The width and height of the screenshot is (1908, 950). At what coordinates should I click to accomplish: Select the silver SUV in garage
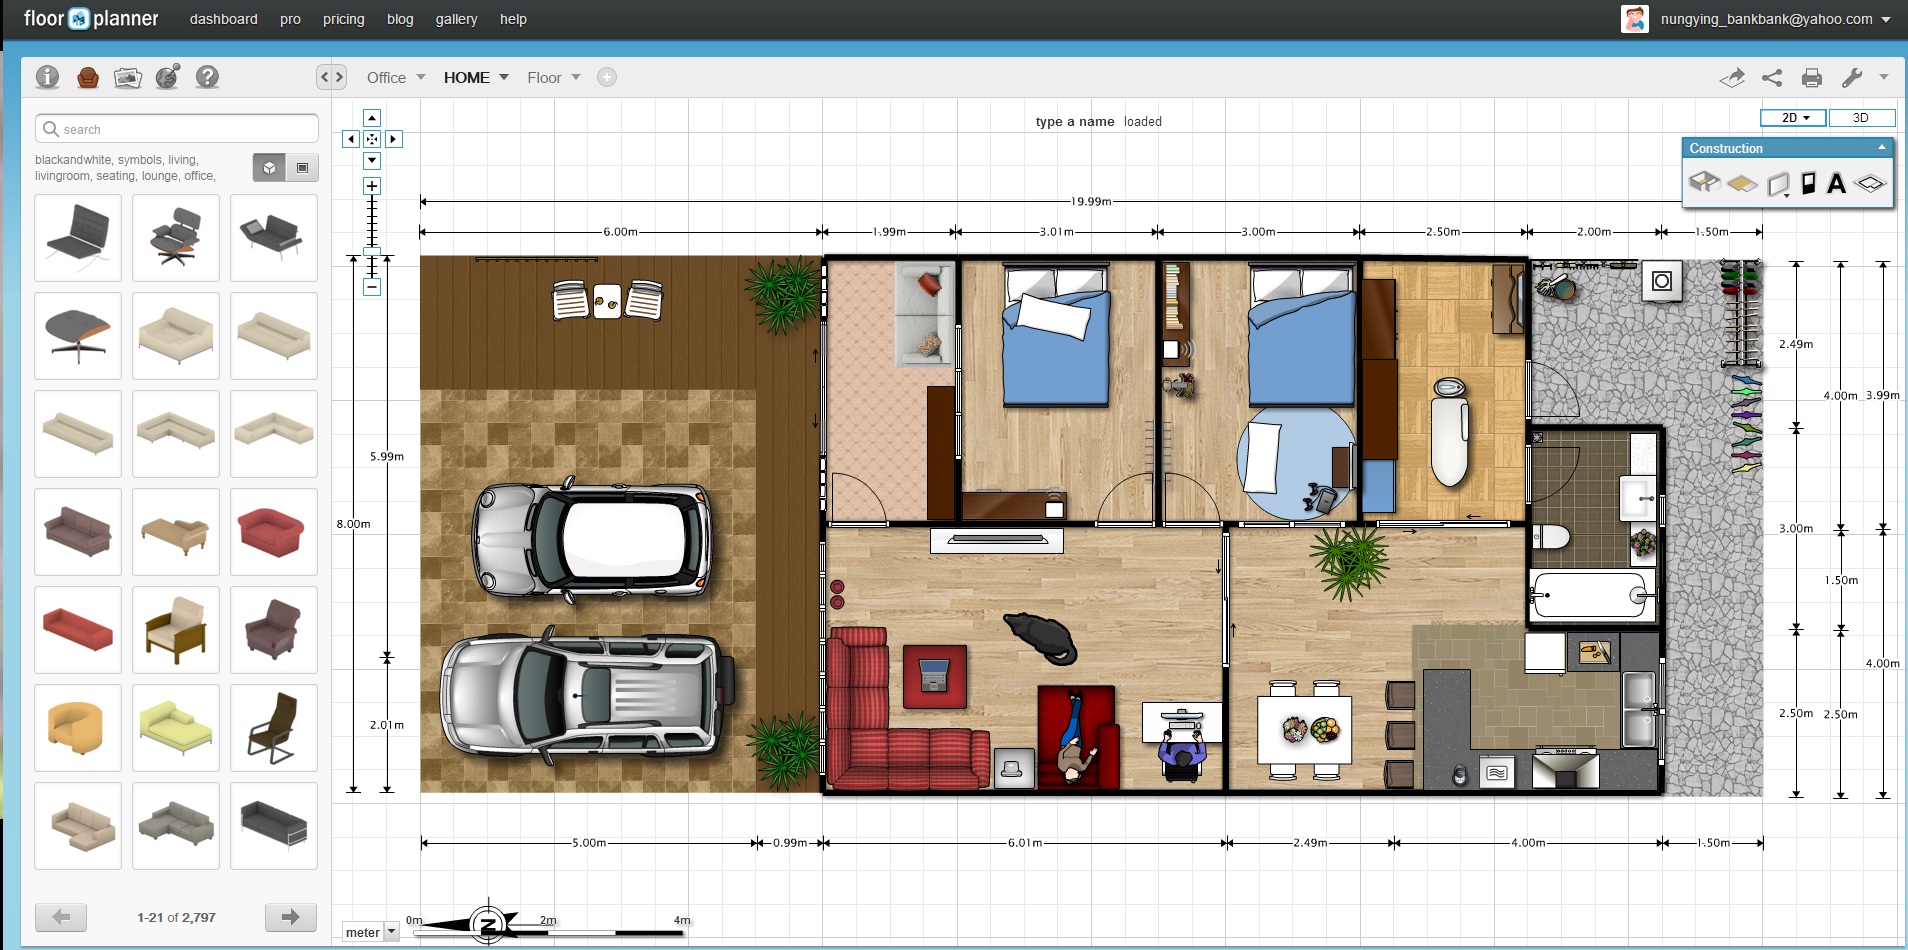click(586, 696)
